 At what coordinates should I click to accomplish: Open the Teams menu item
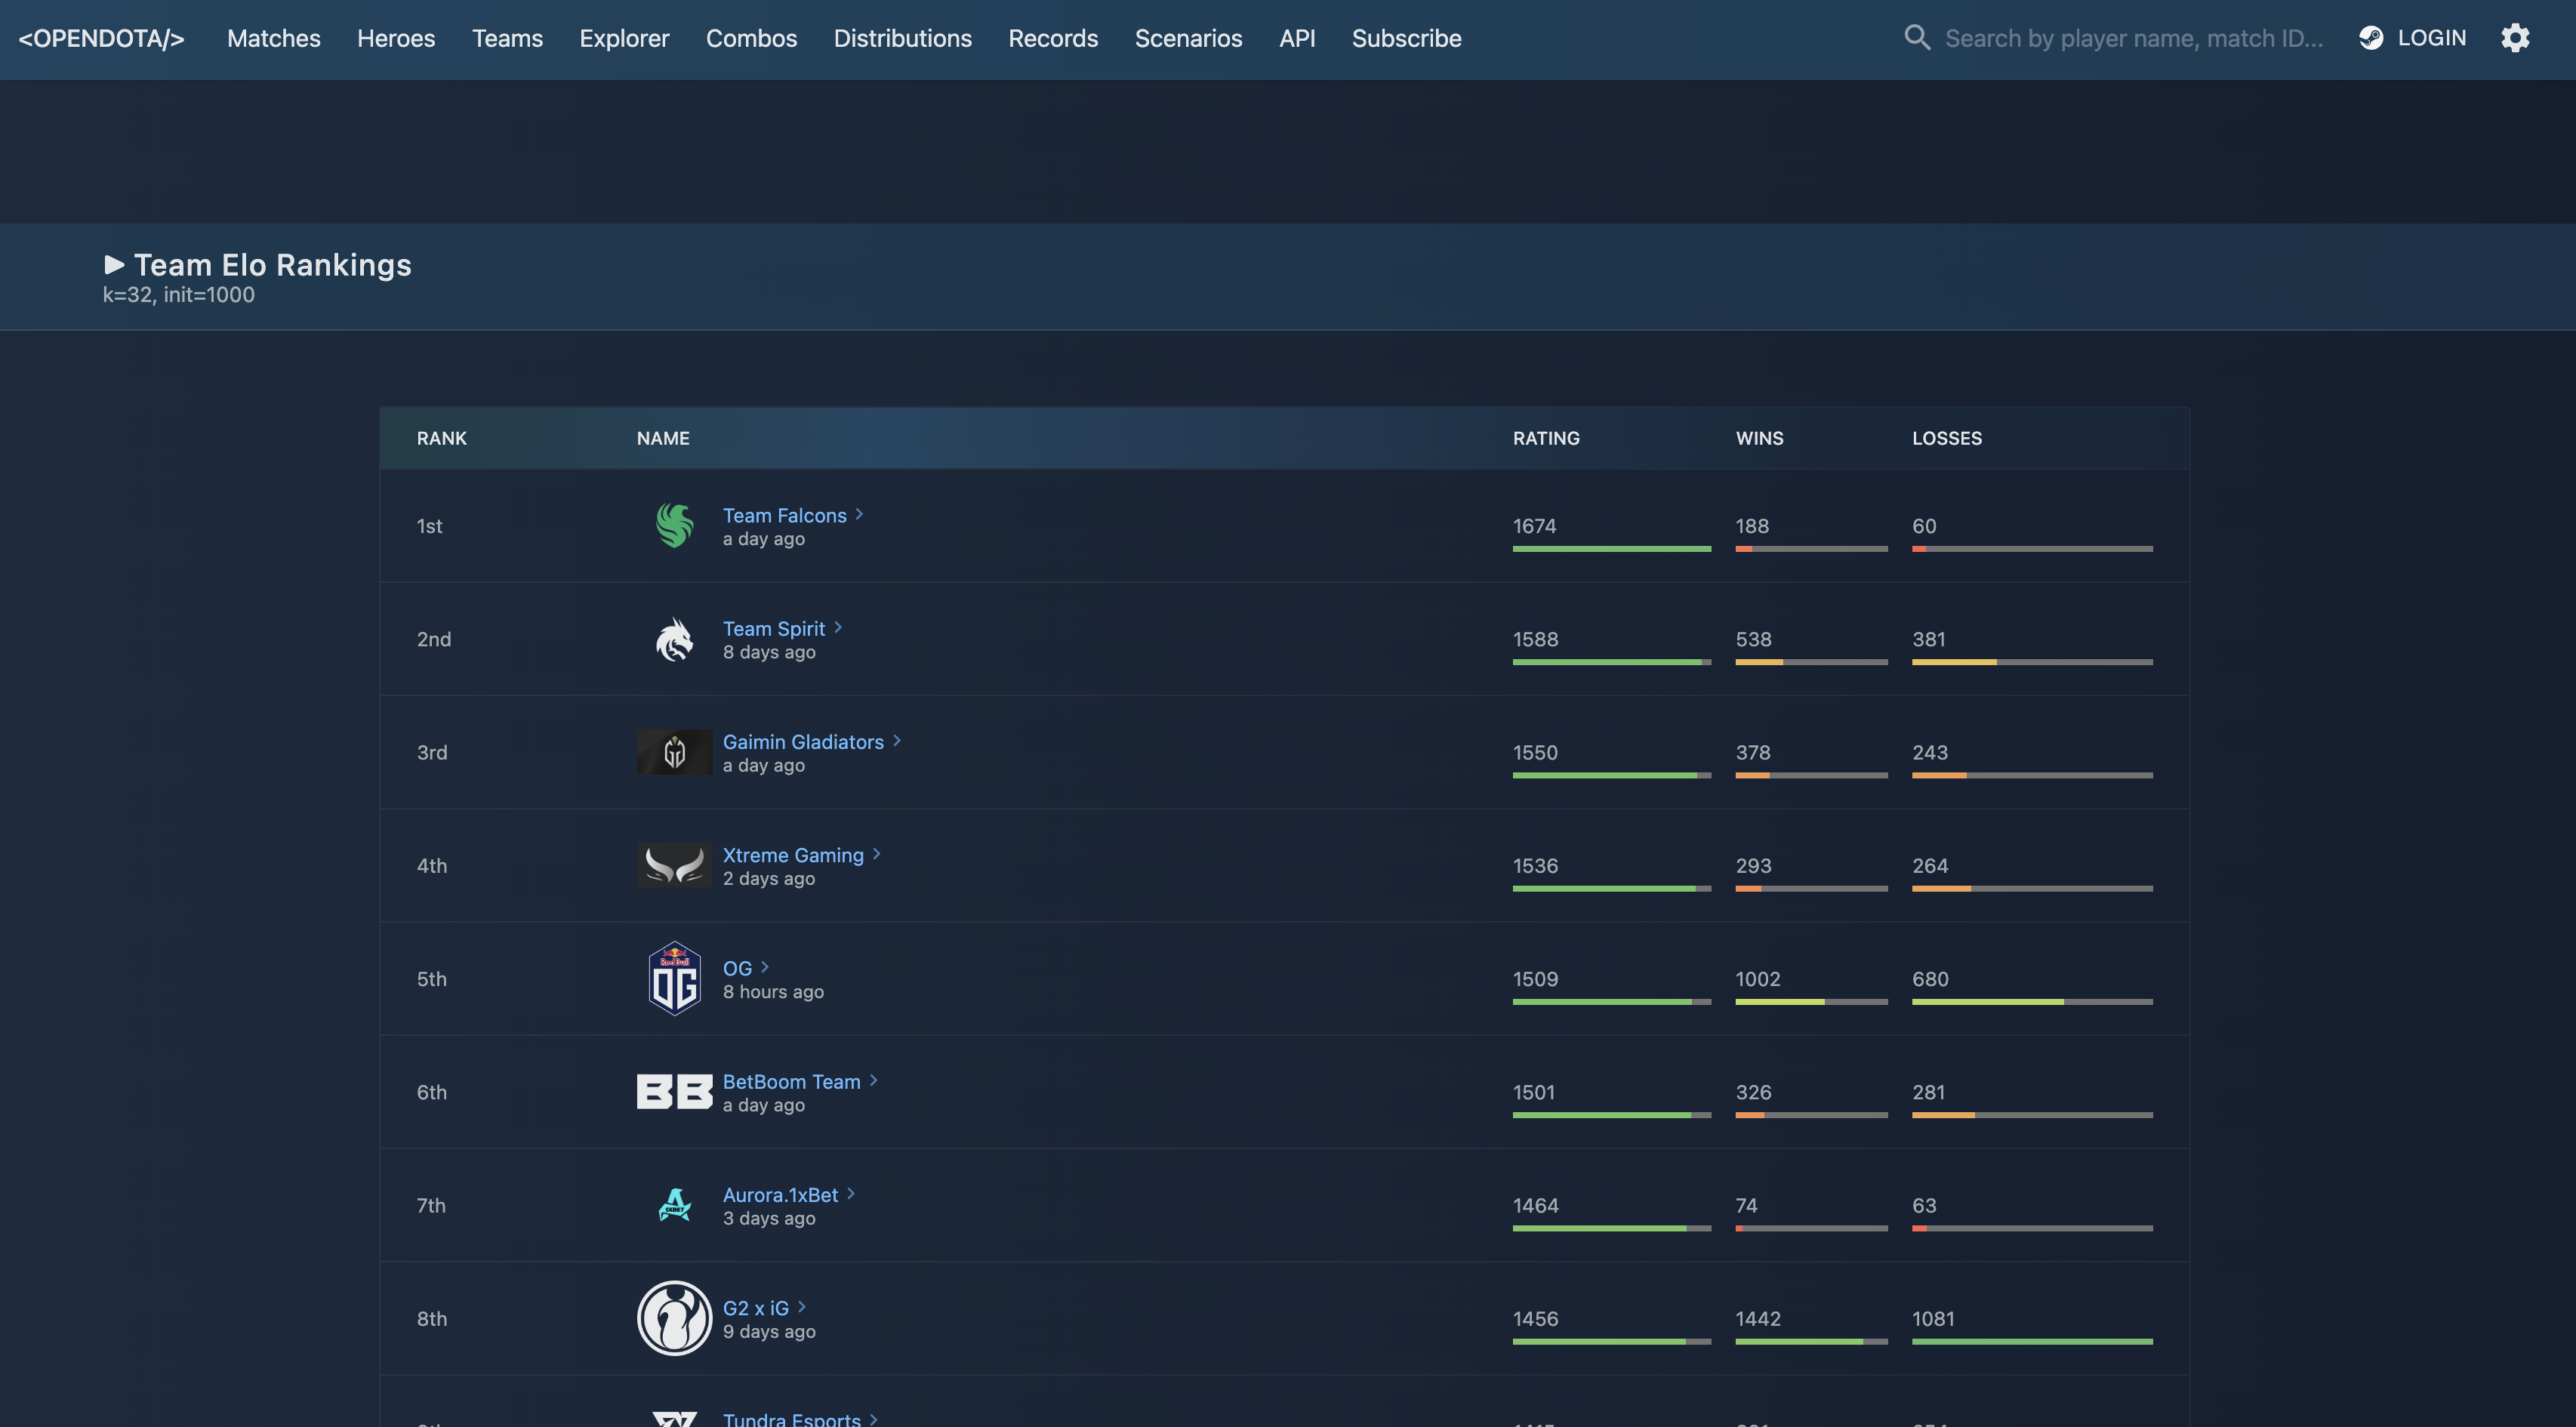point(507,39)
